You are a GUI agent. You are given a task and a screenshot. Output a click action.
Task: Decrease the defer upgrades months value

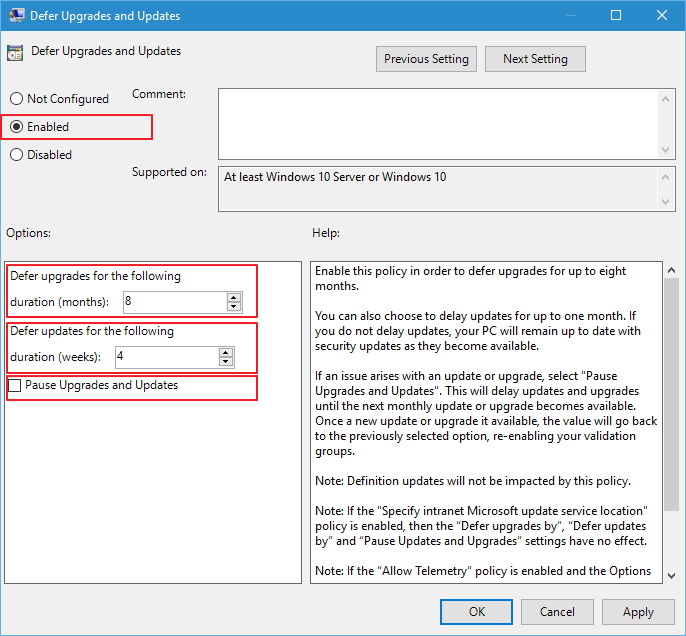pyautogui.click(x=234, y=307)
